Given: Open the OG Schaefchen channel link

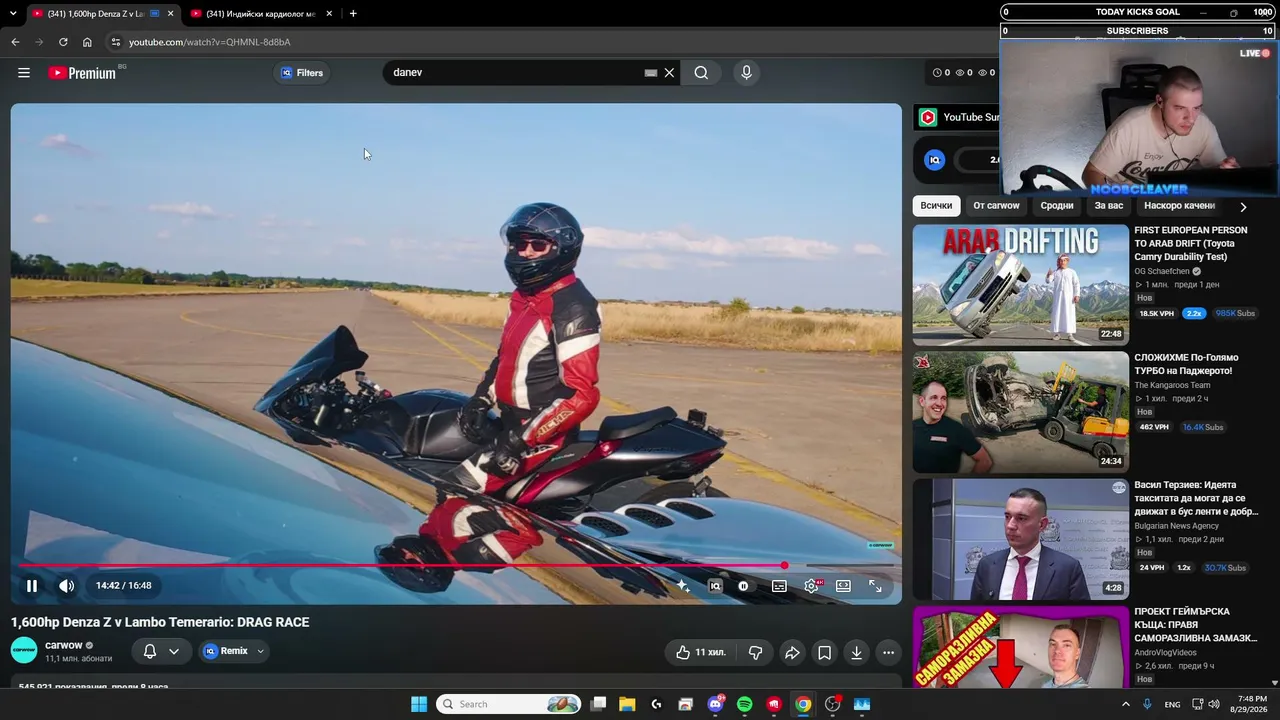Looking at the screenshot, I should [x=1161, y=271].
